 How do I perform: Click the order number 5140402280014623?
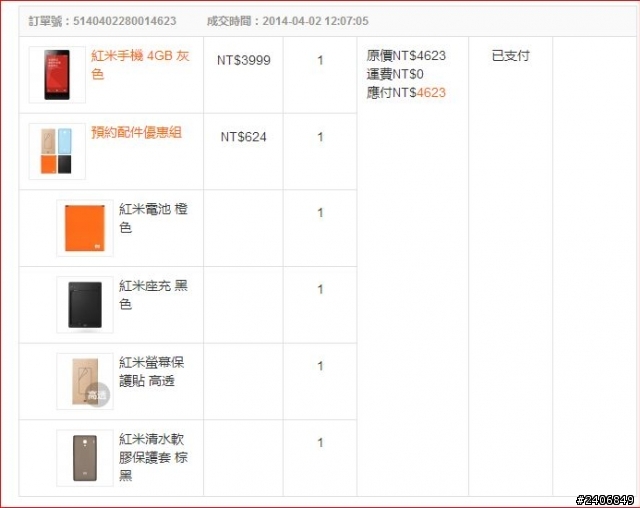pyautogui.click(x=124, y=21)
